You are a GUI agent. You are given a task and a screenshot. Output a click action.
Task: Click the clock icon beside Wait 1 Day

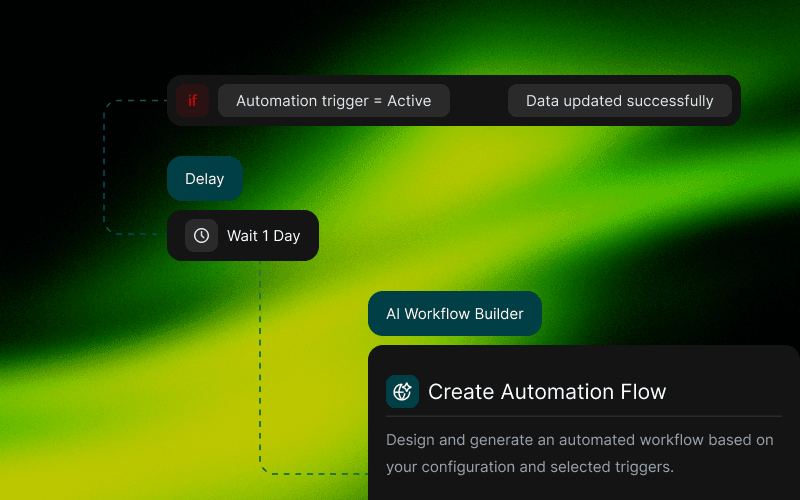[x=201, y=236]
